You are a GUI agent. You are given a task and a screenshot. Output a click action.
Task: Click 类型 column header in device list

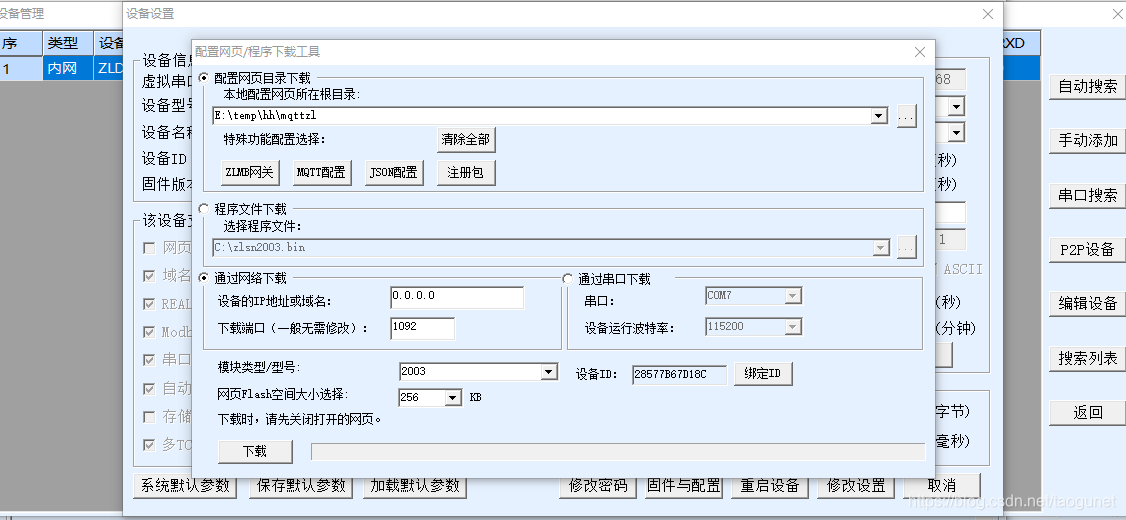pos(68,43)
